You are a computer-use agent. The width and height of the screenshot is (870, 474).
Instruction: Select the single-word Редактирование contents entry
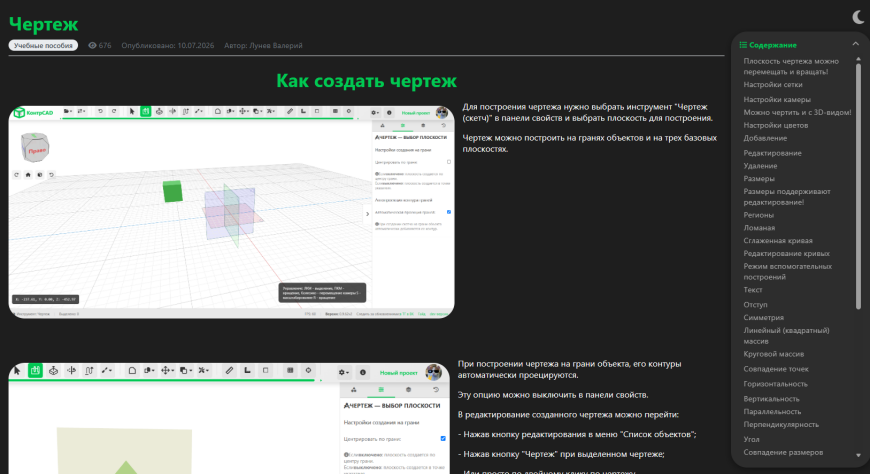point(772,153)
